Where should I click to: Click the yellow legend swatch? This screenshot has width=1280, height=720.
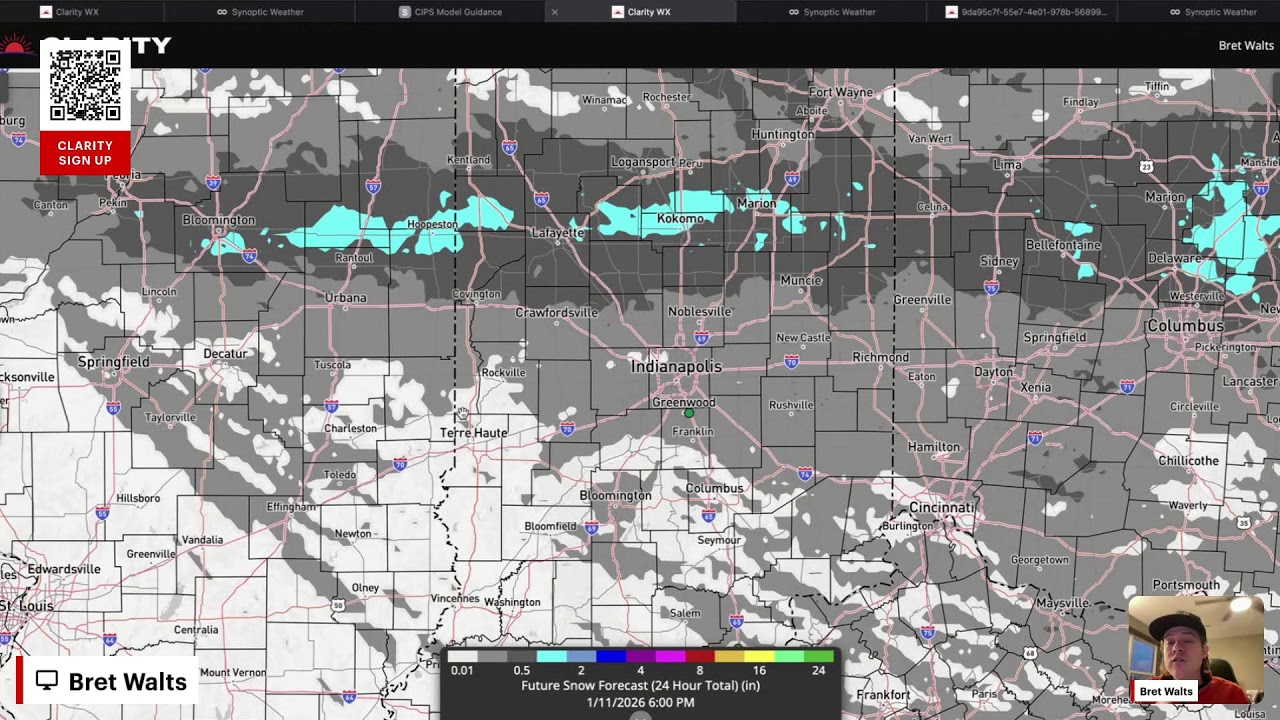pyautogui.click(x=758, y=657)
